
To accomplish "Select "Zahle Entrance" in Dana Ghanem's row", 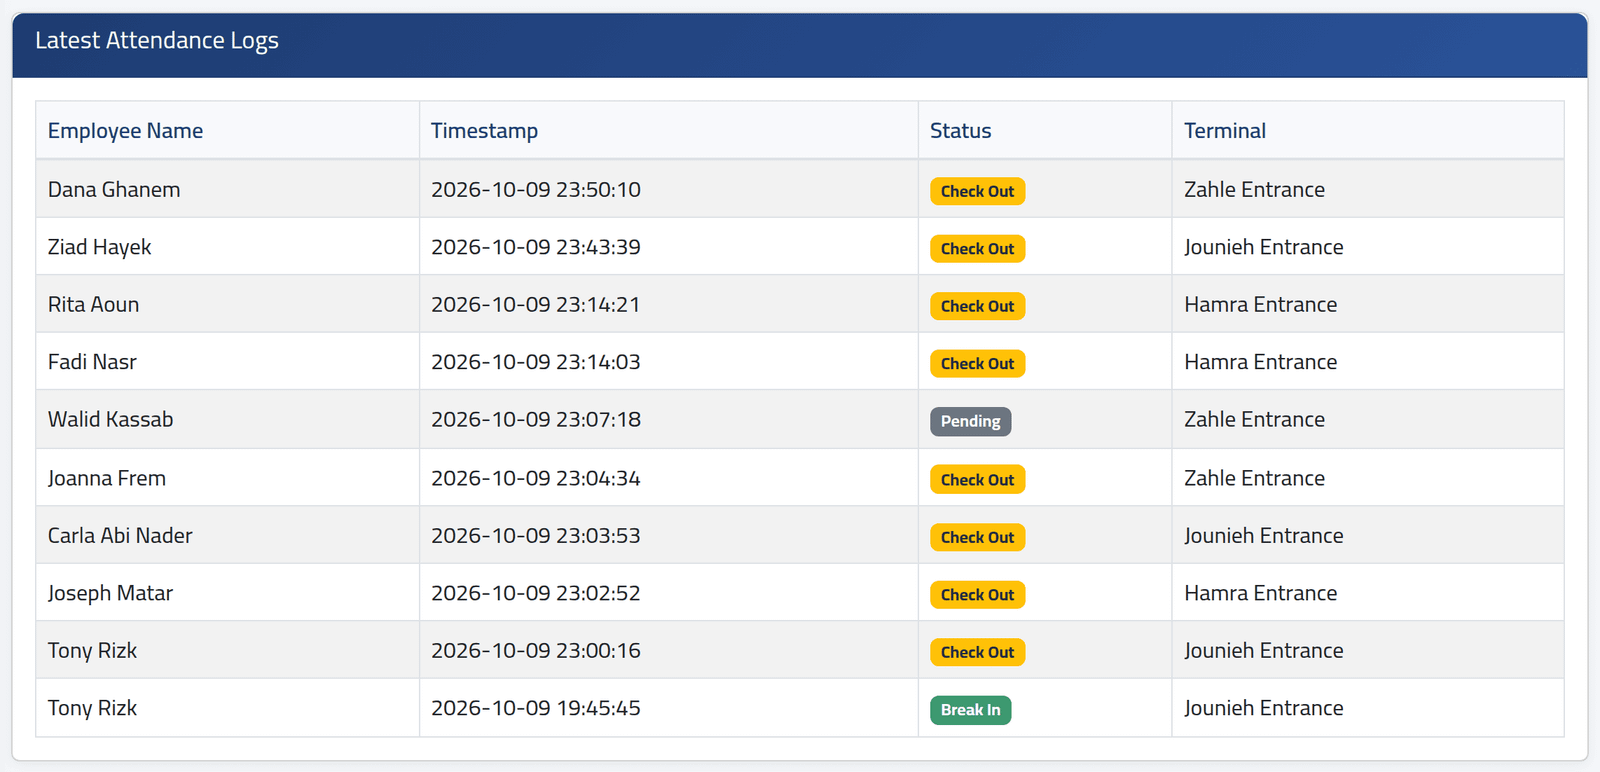I will (1254, 190).
